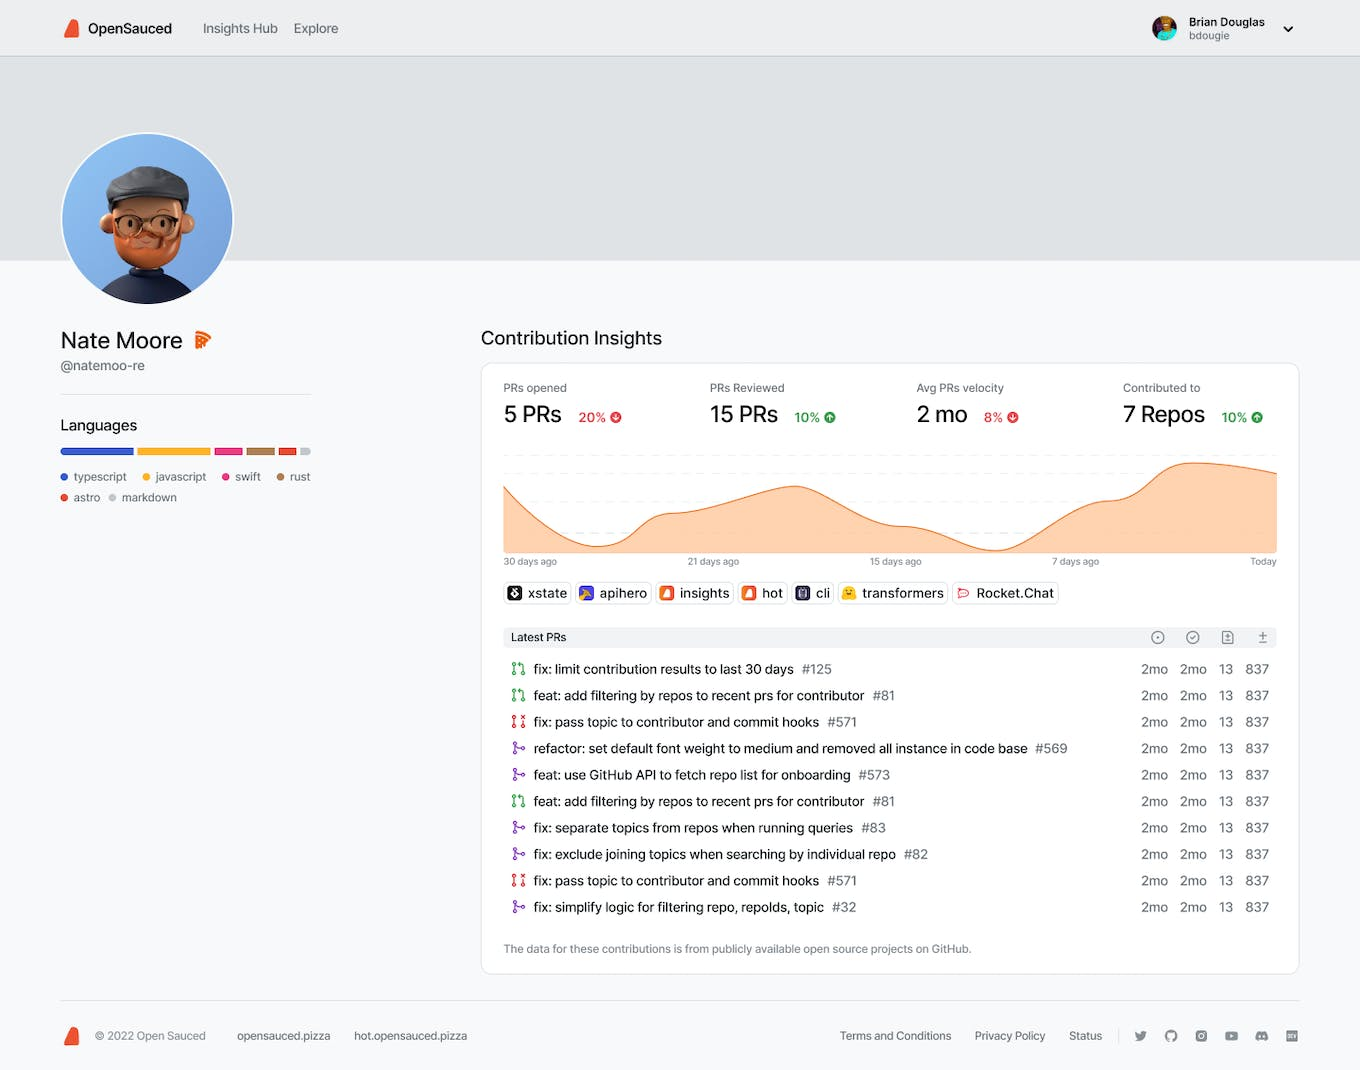
Task: Click the green pull request icon beside PR #125
Action: [518, 669]
